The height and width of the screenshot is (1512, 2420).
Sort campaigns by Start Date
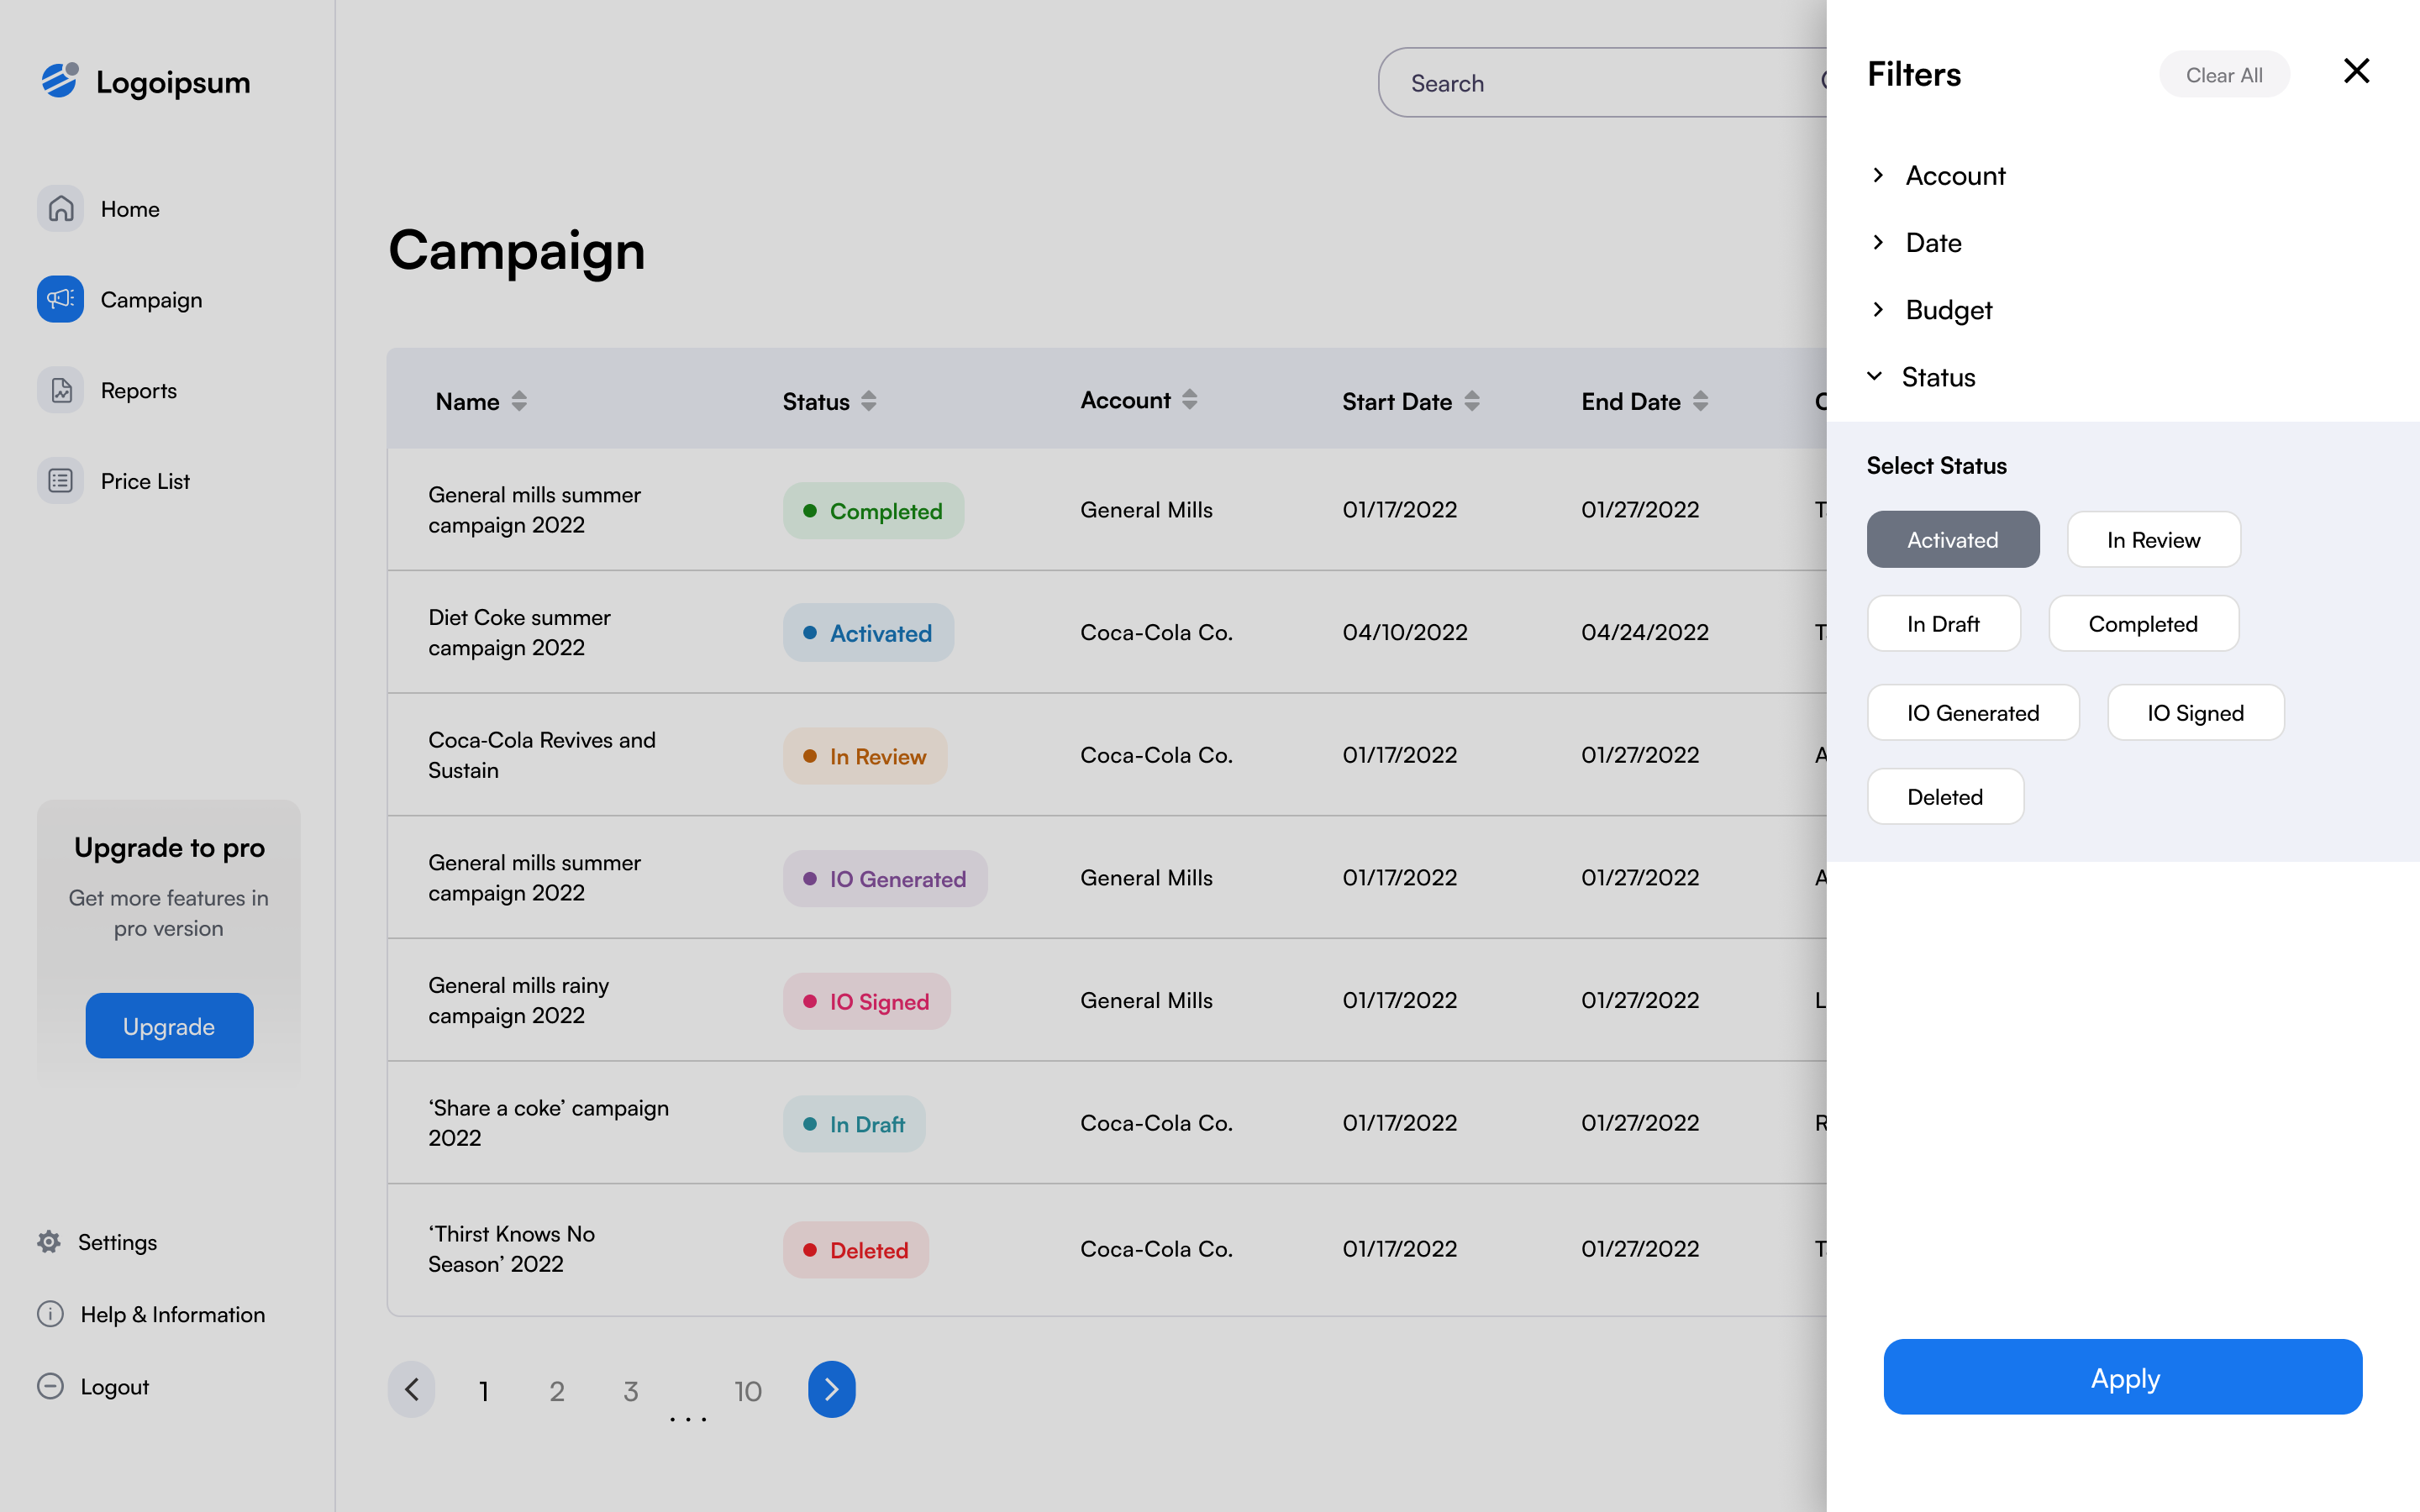(1472, 401)
